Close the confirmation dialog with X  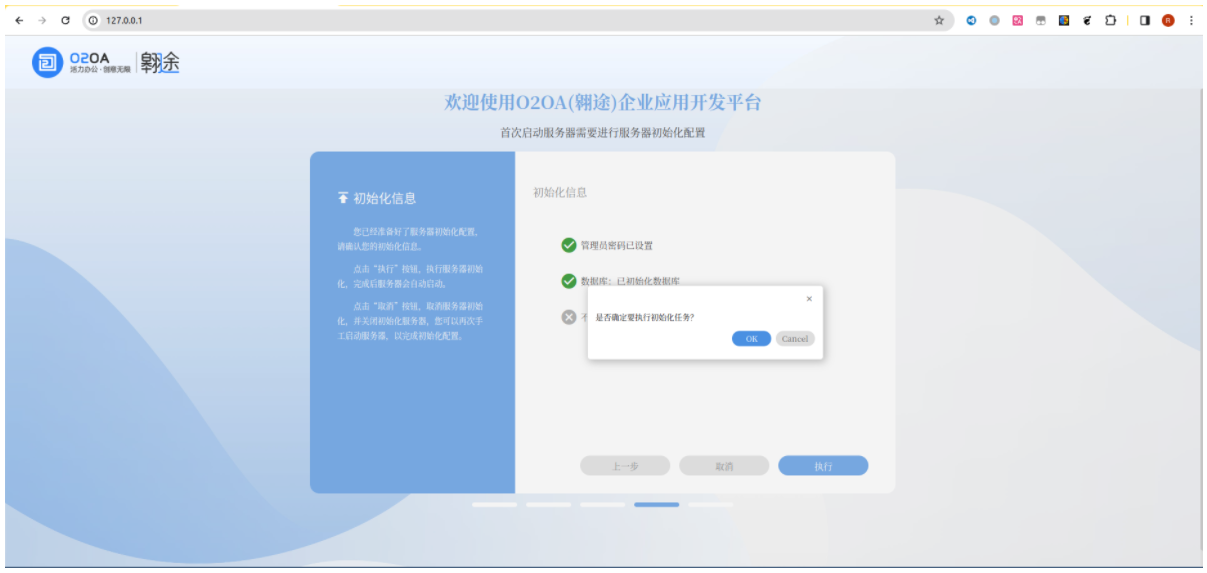(x=809, y=299)
